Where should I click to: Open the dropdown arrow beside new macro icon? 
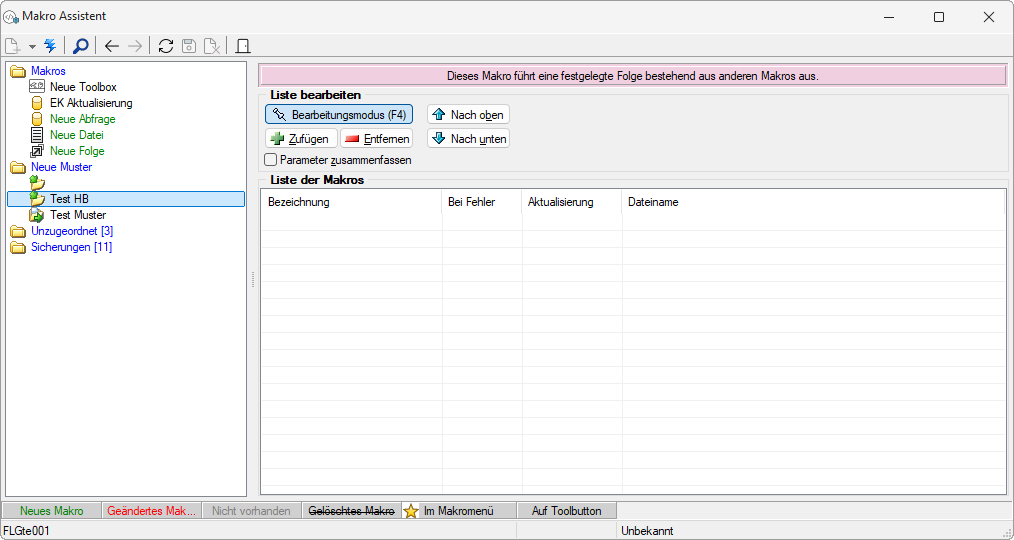click(x=32, y=47)
